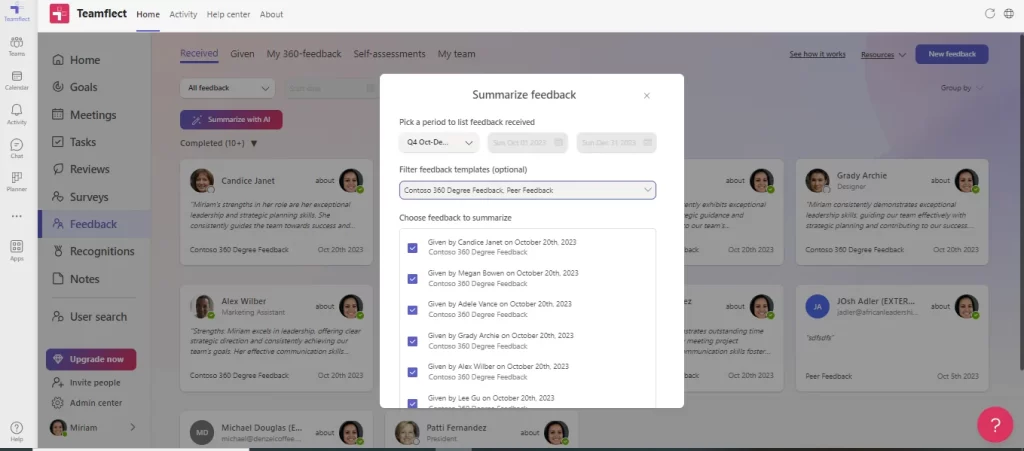Open Meetings in the sidebar
This screenshot has height=451, width=1024.
tap(94, 115)
